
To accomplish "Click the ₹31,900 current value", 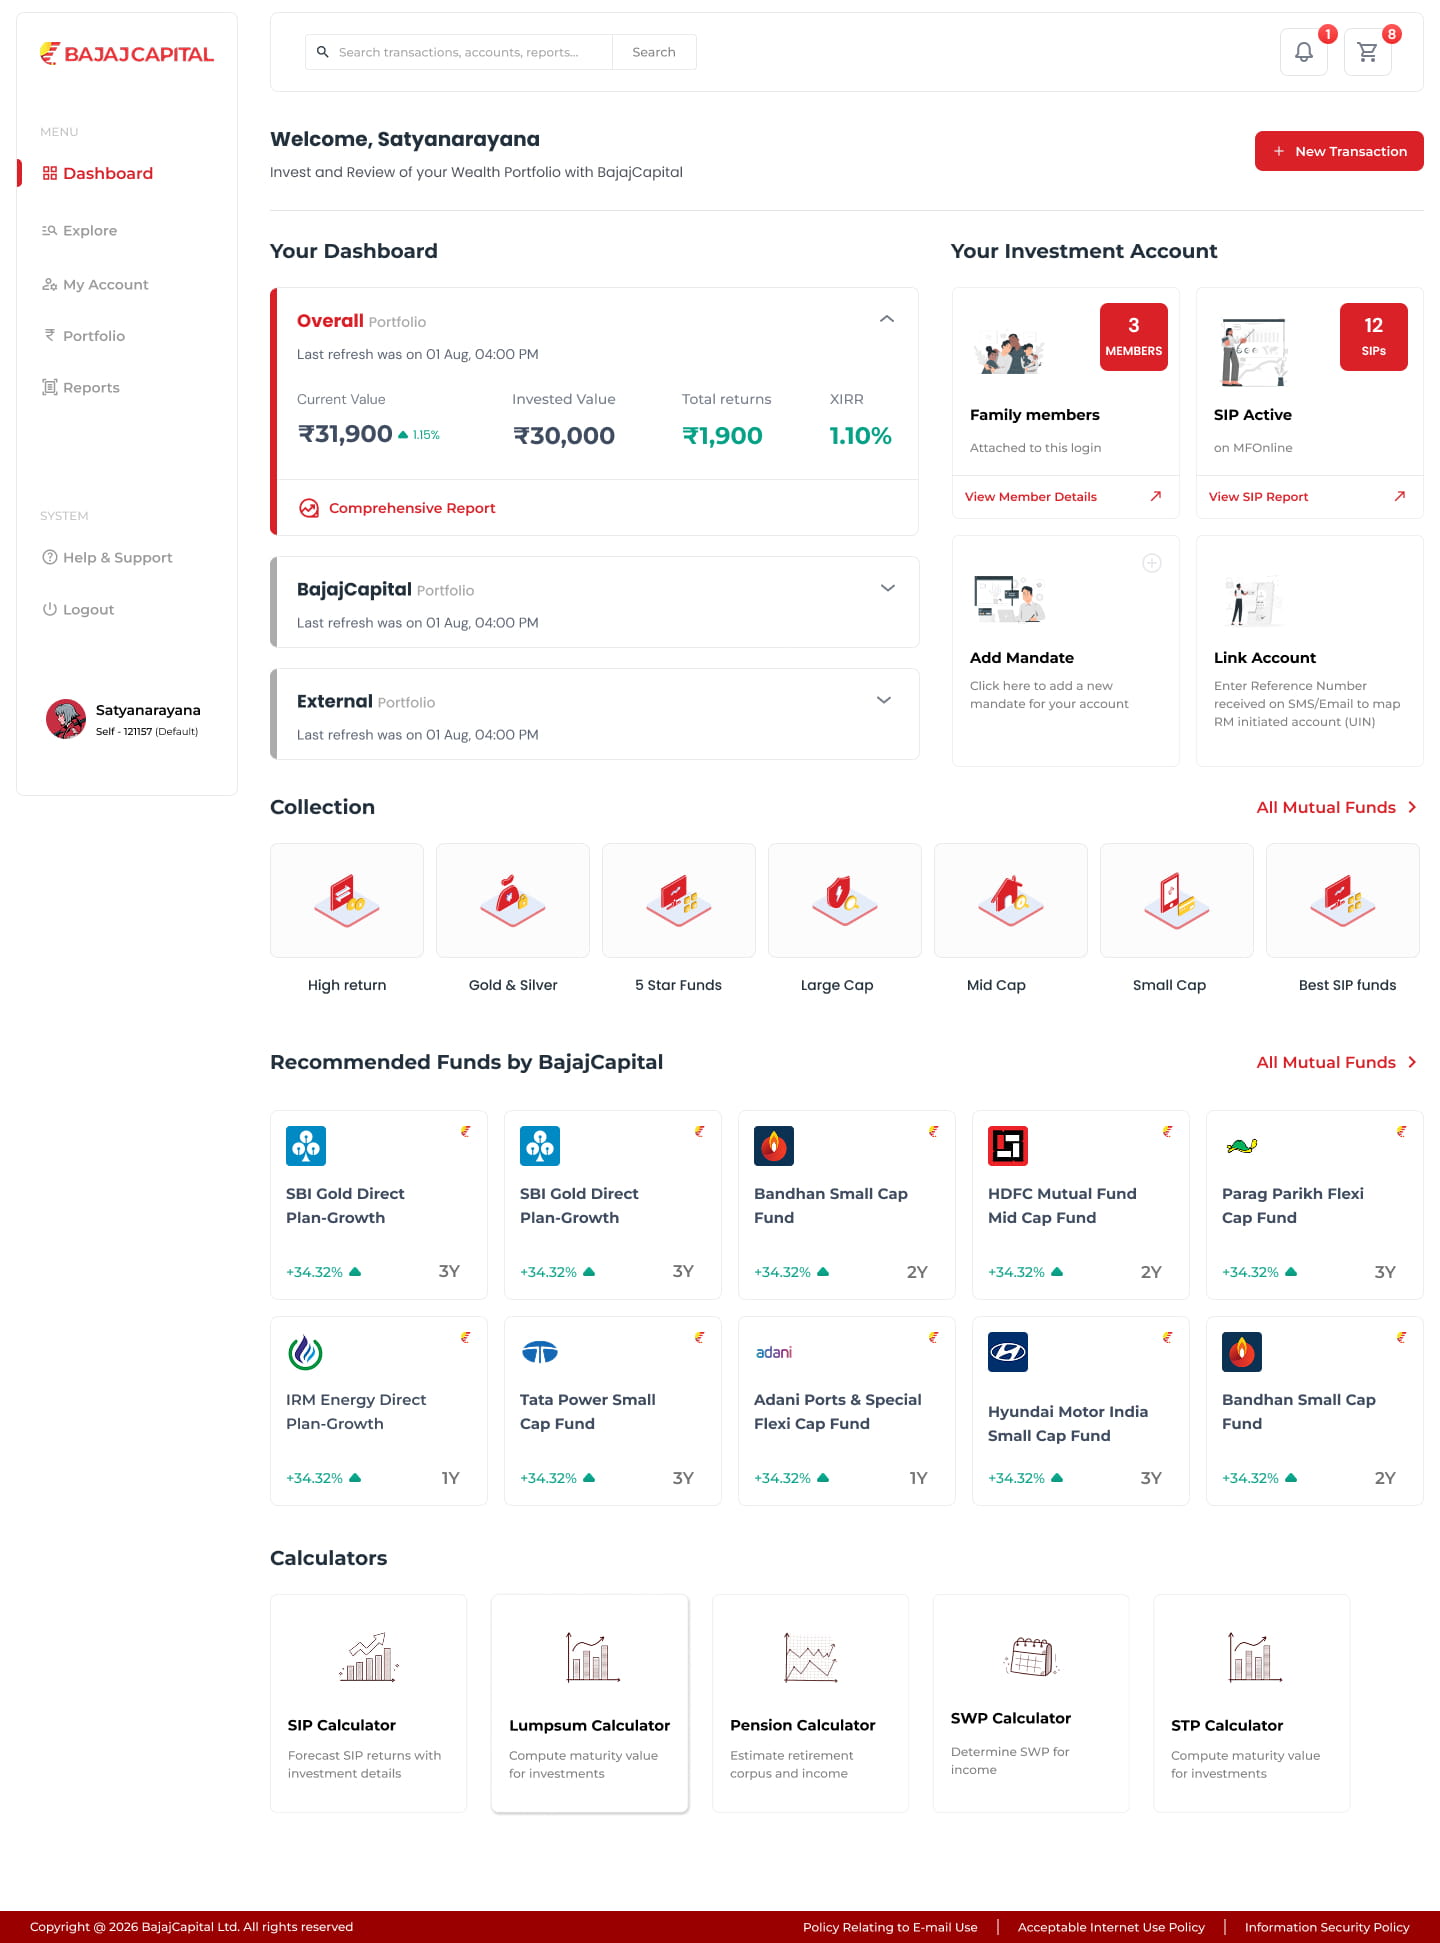I will 345,434.
